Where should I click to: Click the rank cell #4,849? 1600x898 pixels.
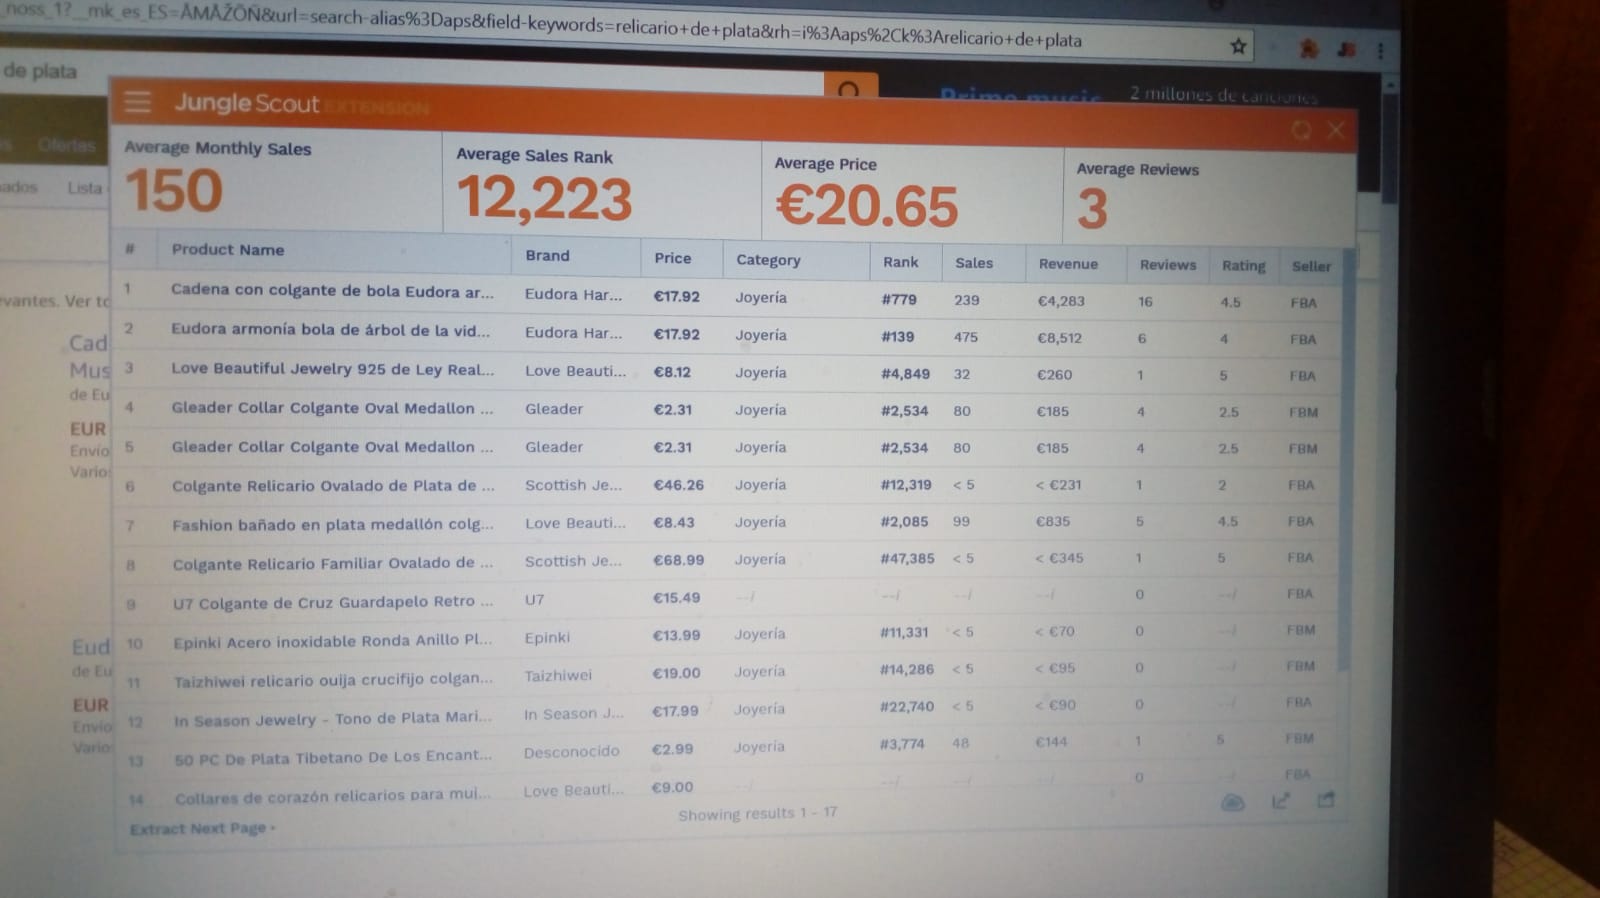[x=906, y=374]
